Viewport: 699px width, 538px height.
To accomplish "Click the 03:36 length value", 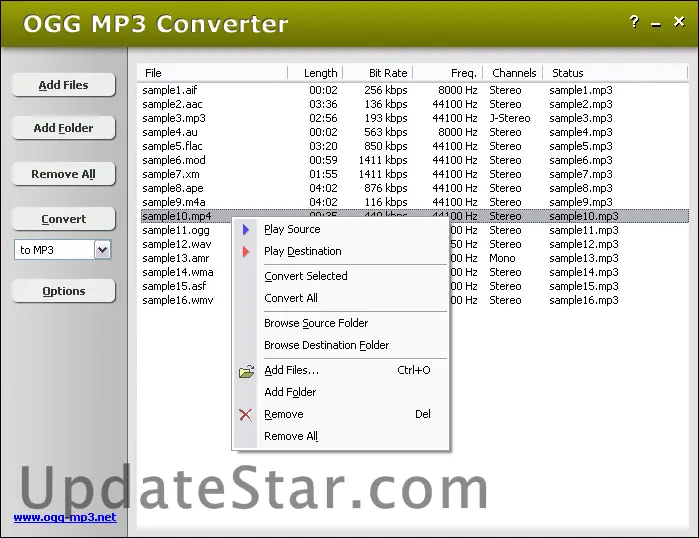I will click(323, 104).
